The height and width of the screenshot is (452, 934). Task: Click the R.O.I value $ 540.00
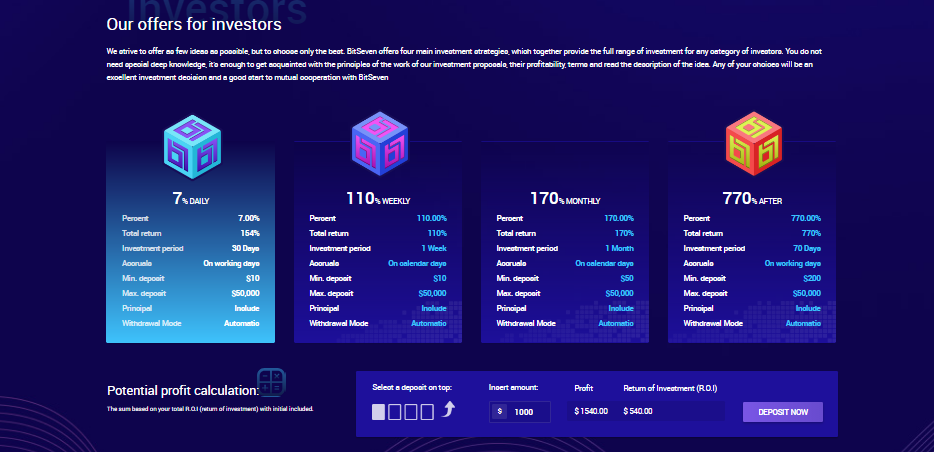pyautogui.click(x=638, y=411)
